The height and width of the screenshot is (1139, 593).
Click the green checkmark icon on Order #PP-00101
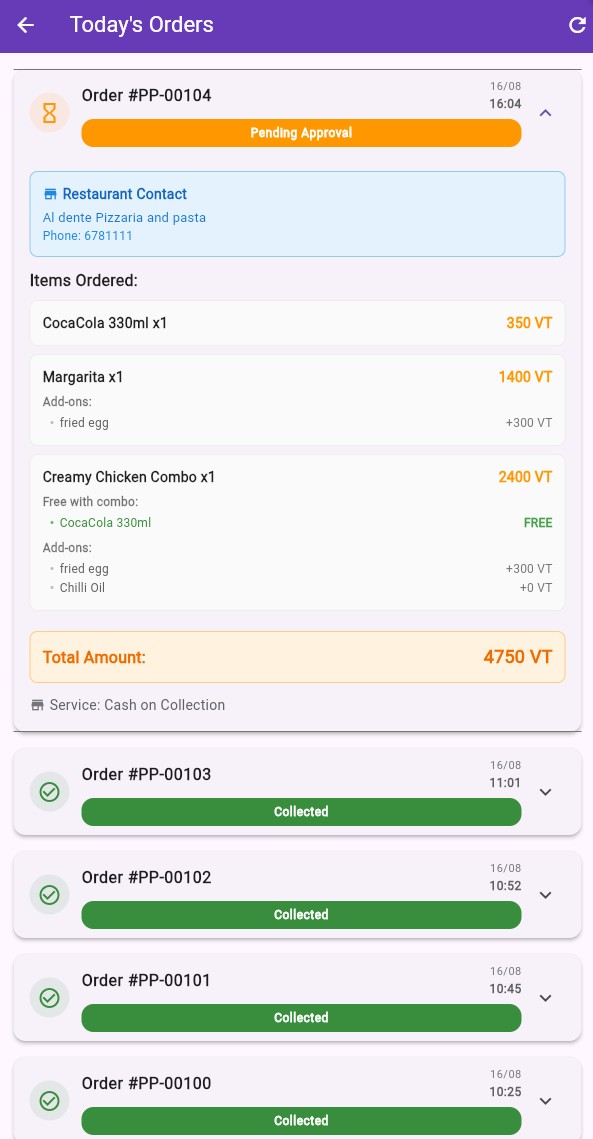[x=49, y=997]
